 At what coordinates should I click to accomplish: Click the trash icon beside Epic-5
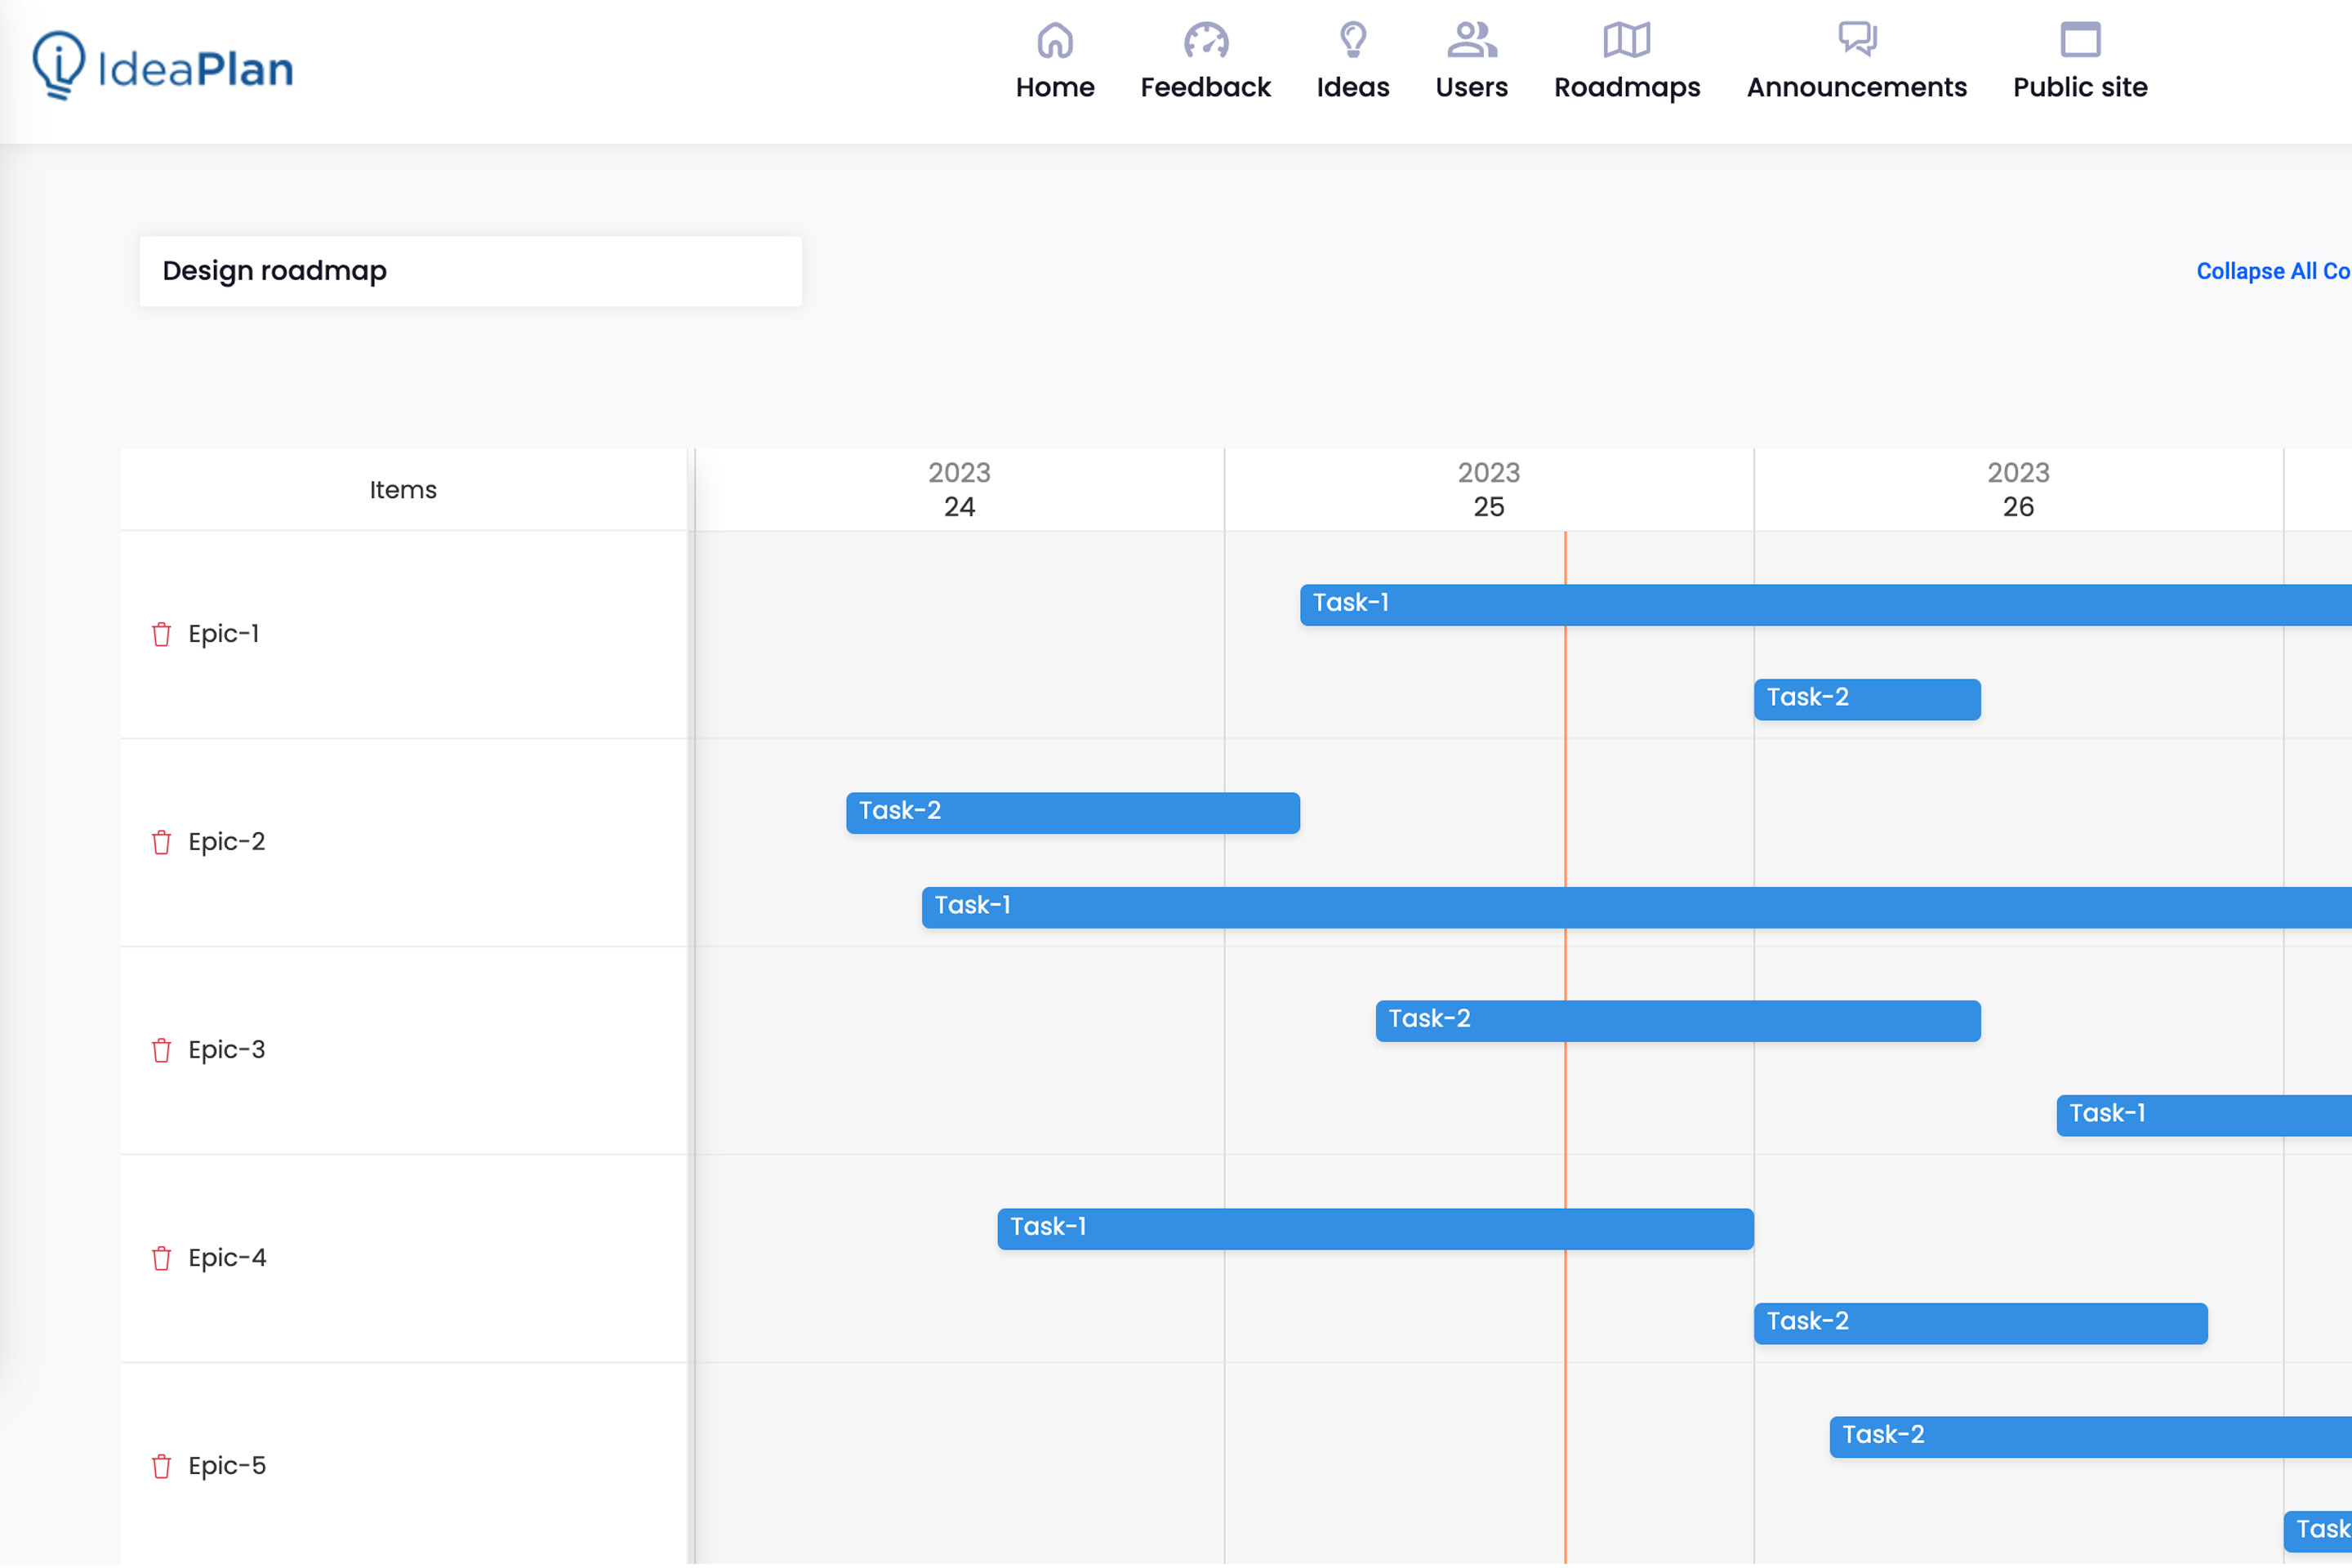point(161,1466)
